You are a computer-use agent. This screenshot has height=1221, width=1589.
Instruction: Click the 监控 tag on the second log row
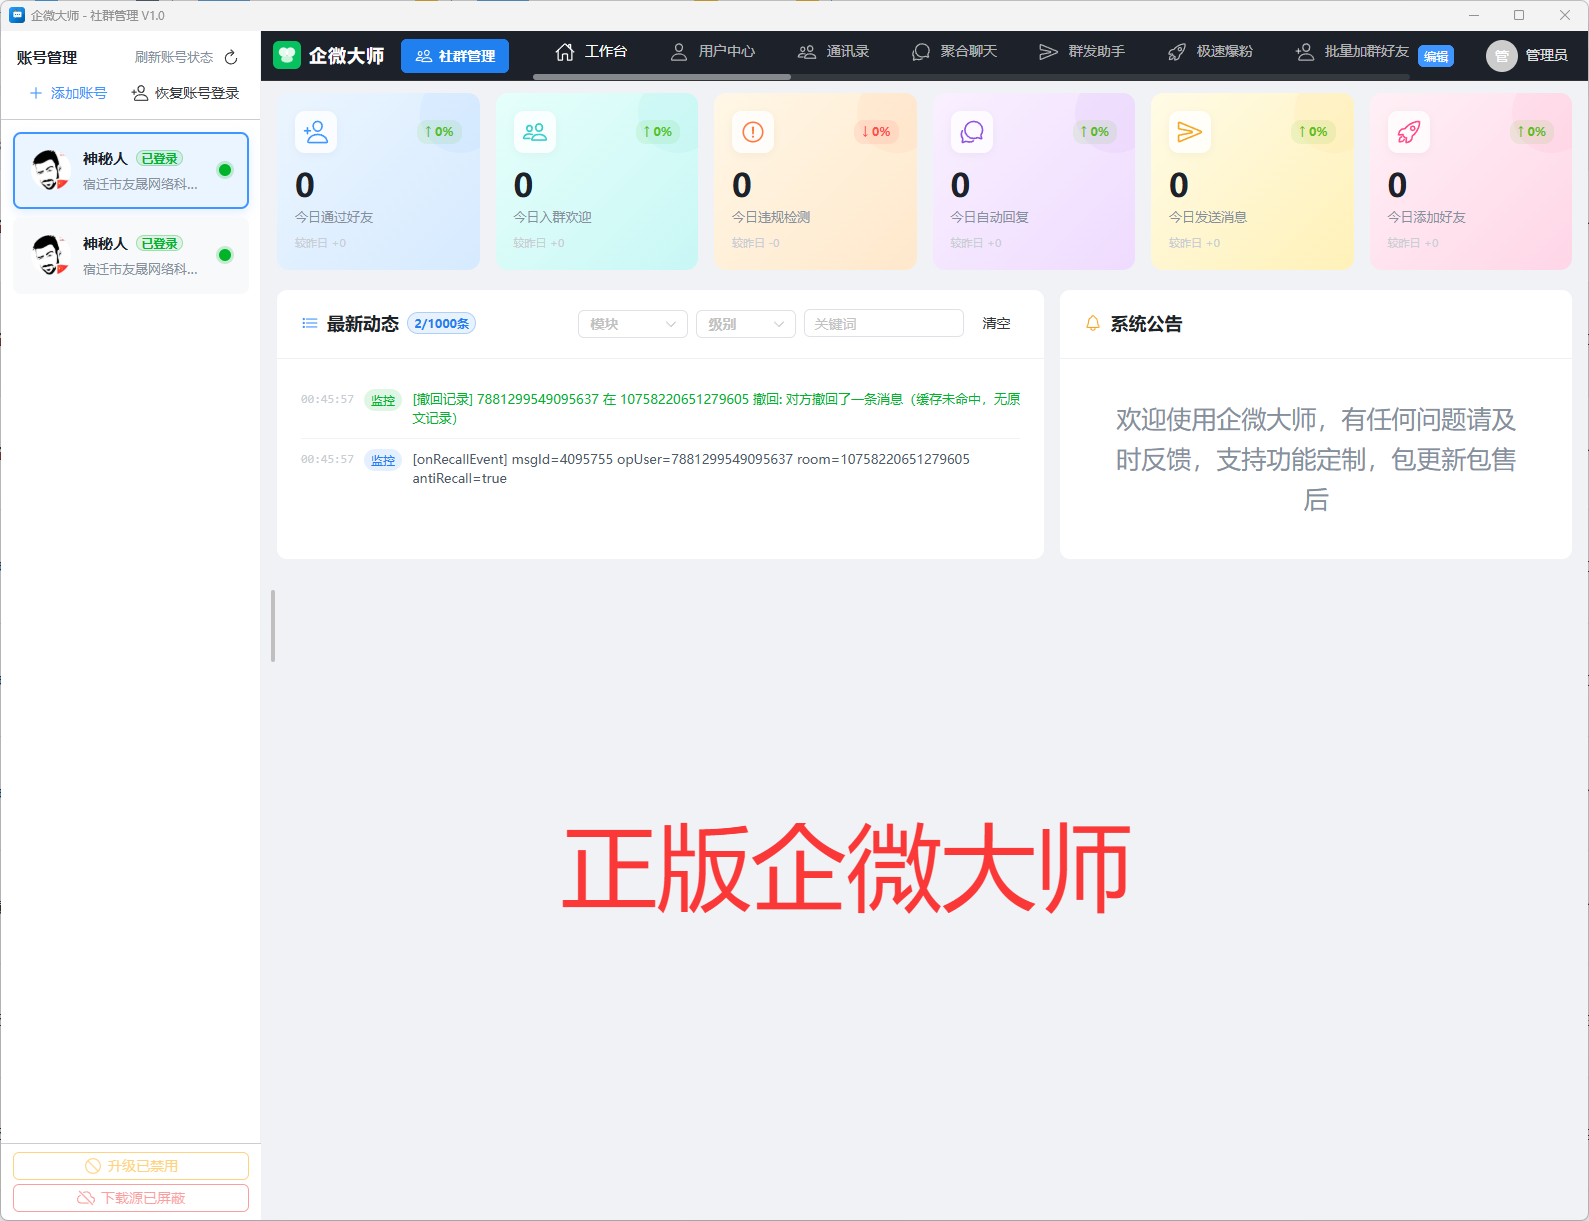tap(383, 460)
